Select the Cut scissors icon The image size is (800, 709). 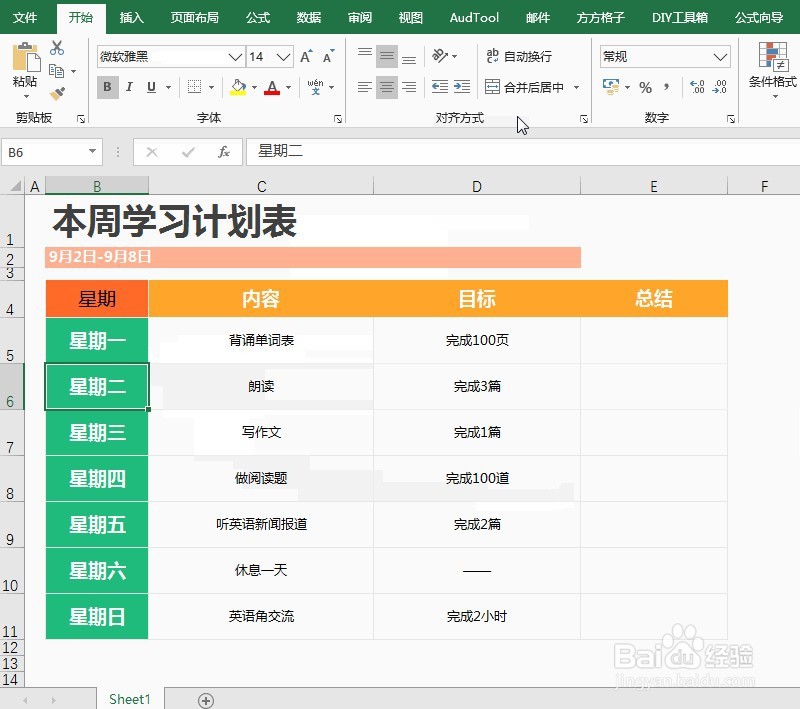click(x=56, y=48)
